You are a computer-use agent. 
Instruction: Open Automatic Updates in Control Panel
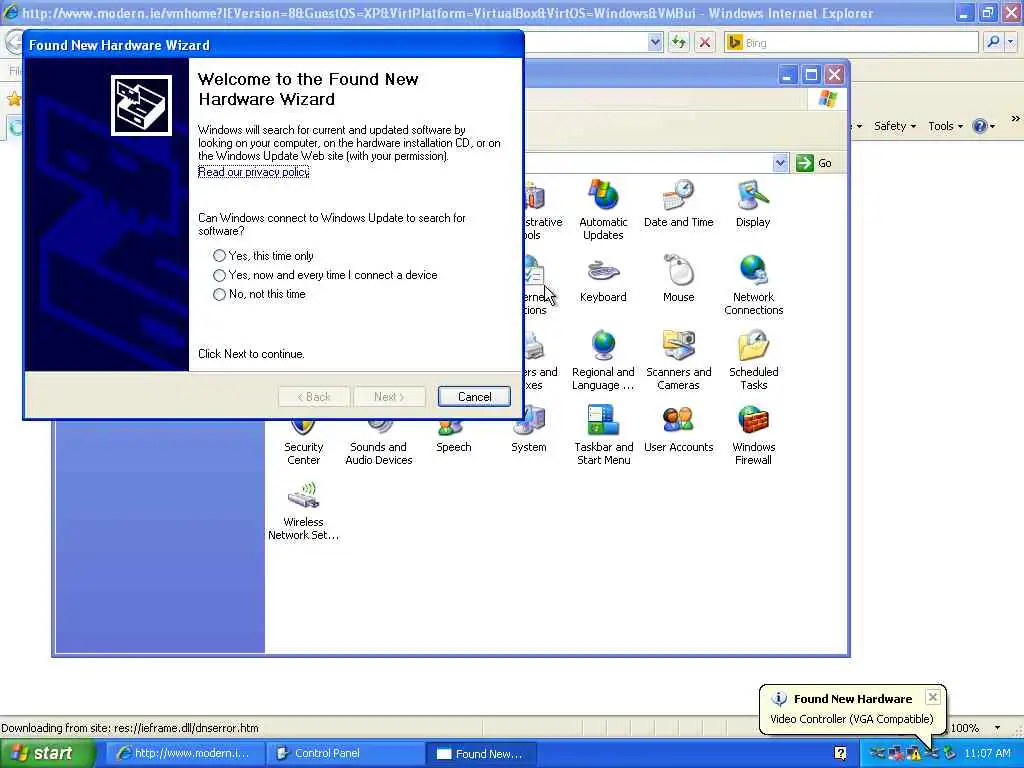pos(603,209)
